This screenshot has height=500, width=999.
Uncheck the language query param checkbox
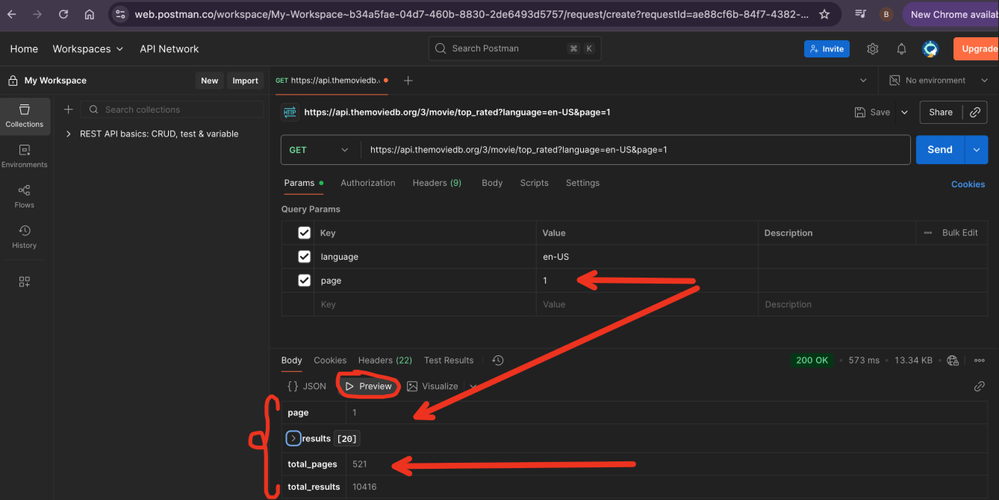tap(304, 257)
